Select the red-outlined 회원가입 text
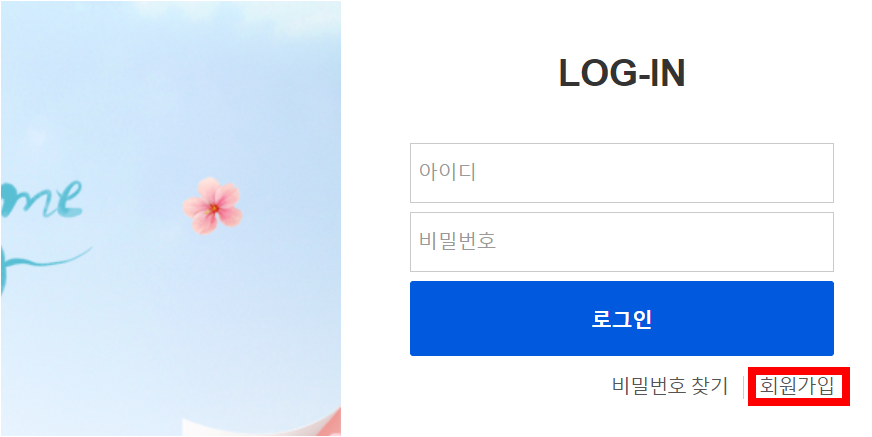The width and height of the screenshot is (872, 437). pyautogui.click(x=797, y=386)
